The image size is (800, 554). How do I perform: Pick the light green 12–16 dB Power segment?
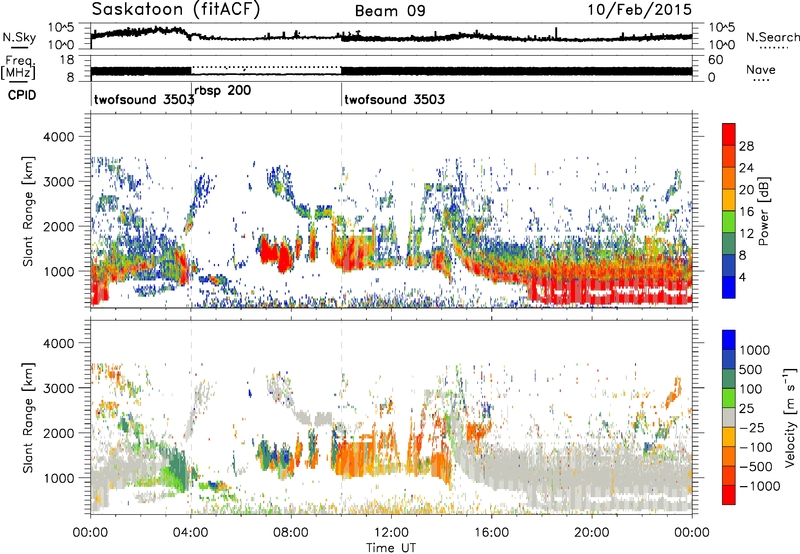coord(729,222)
